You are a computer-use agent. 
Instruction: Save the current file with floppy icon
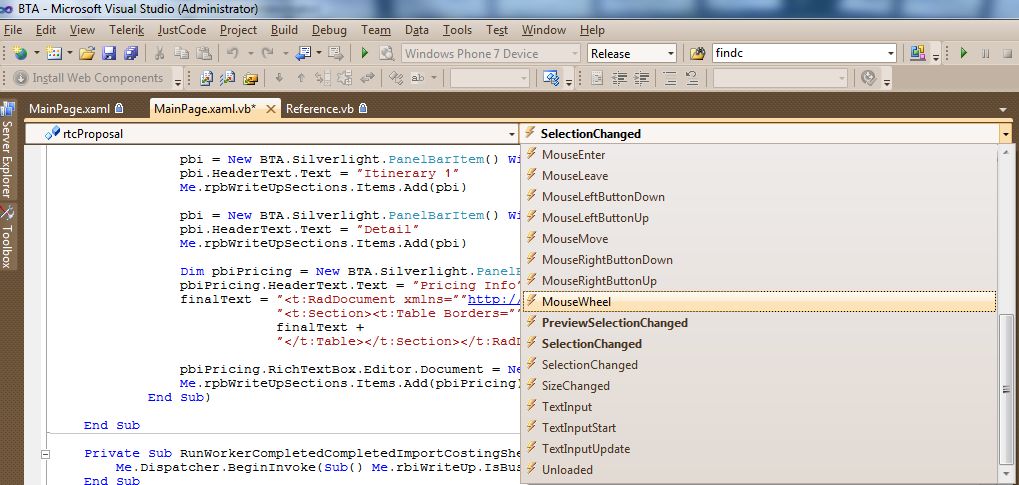(x=109, y=53)
